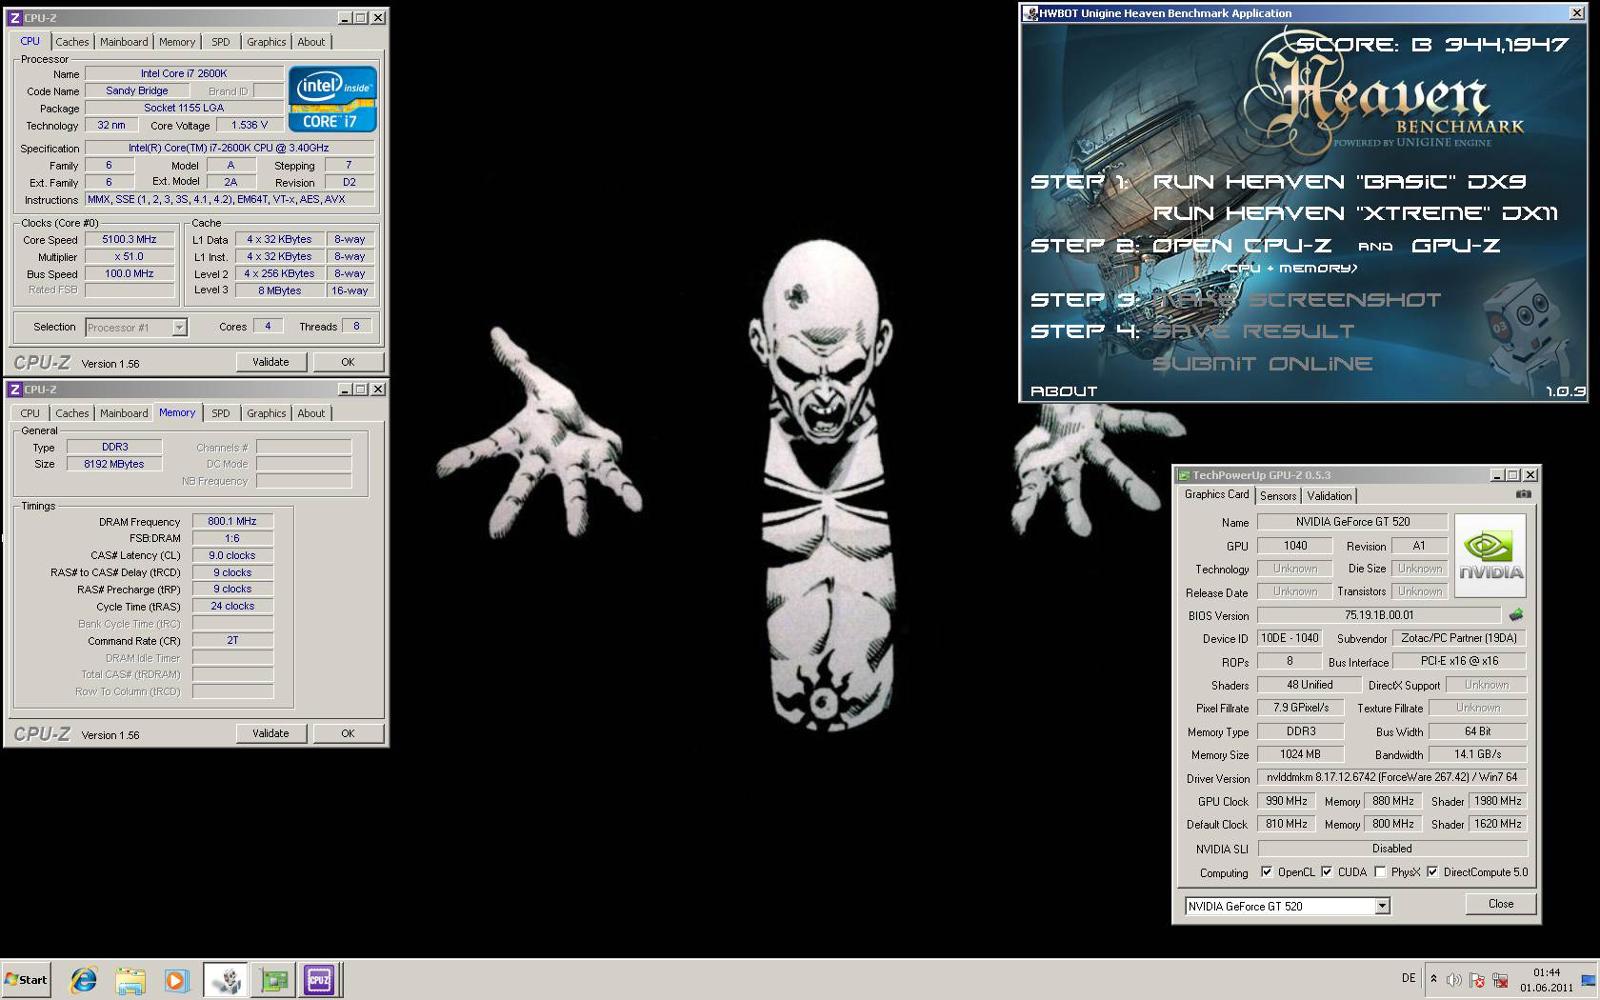Viewport: 1600px width, 1000px height.
Task: Click the Start button
Action: (x=27, y=980)
